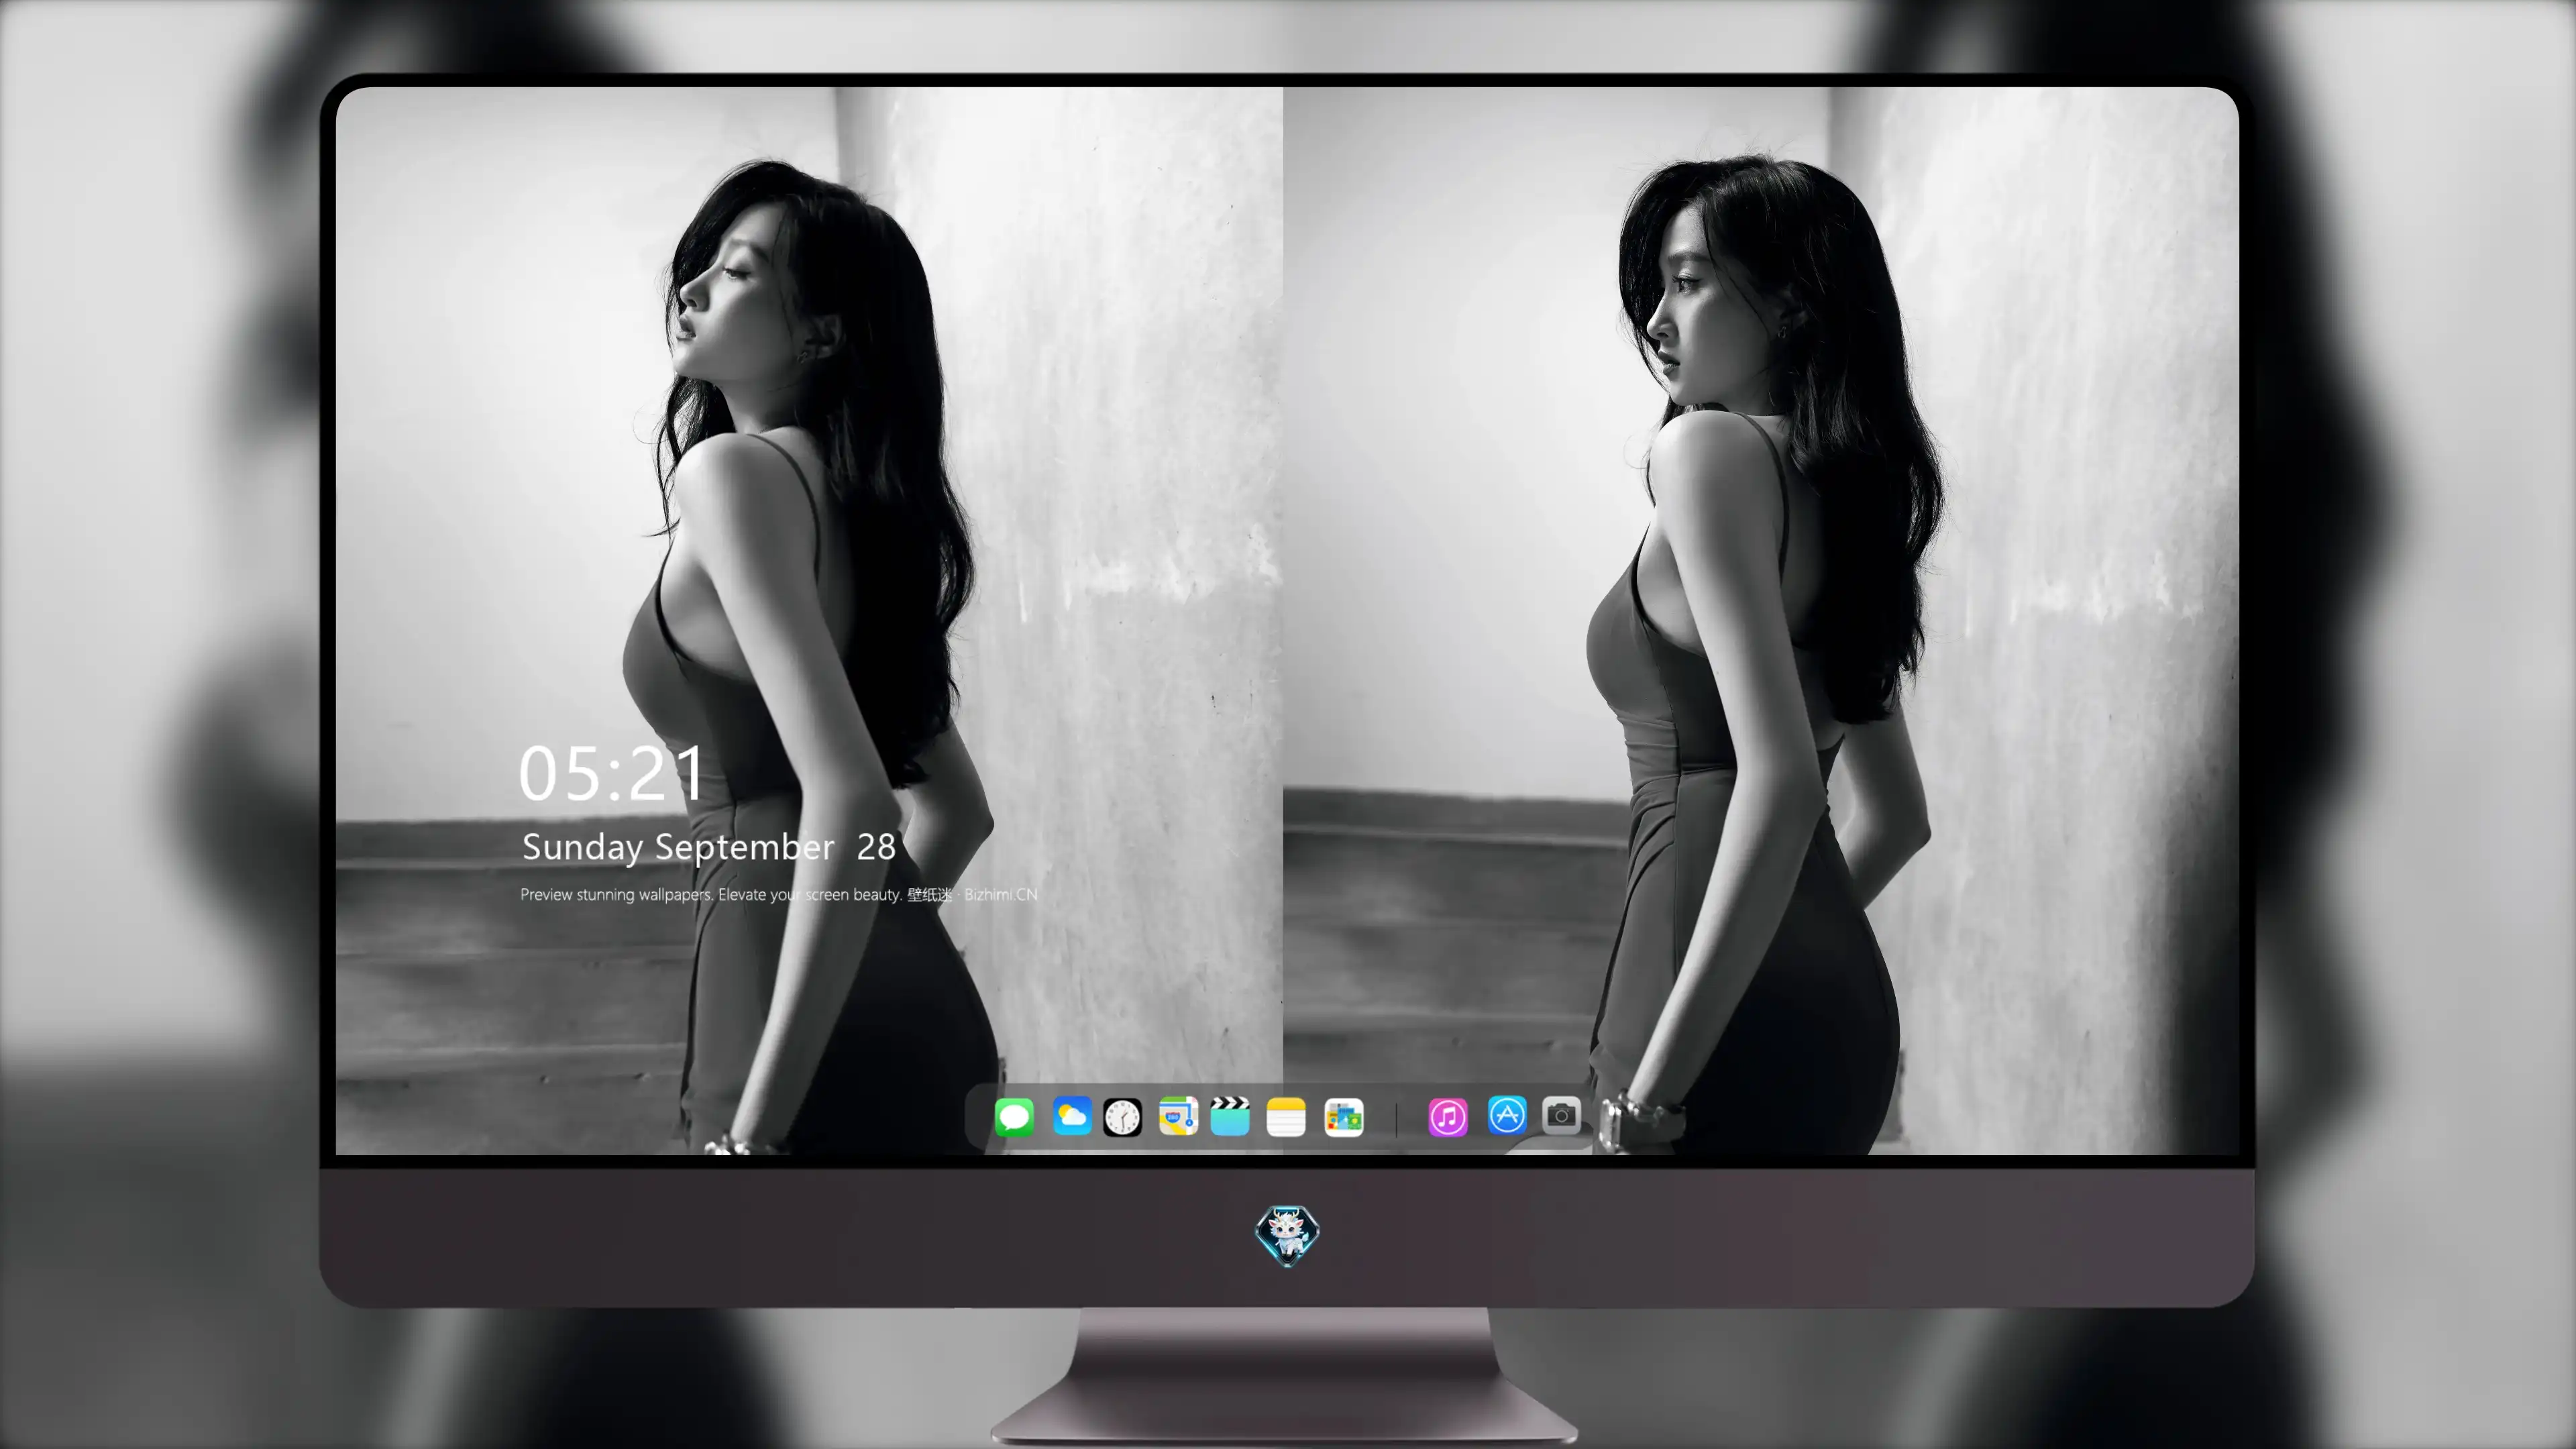Launch the Maps app from the dock

[x=1178, y=1116]
